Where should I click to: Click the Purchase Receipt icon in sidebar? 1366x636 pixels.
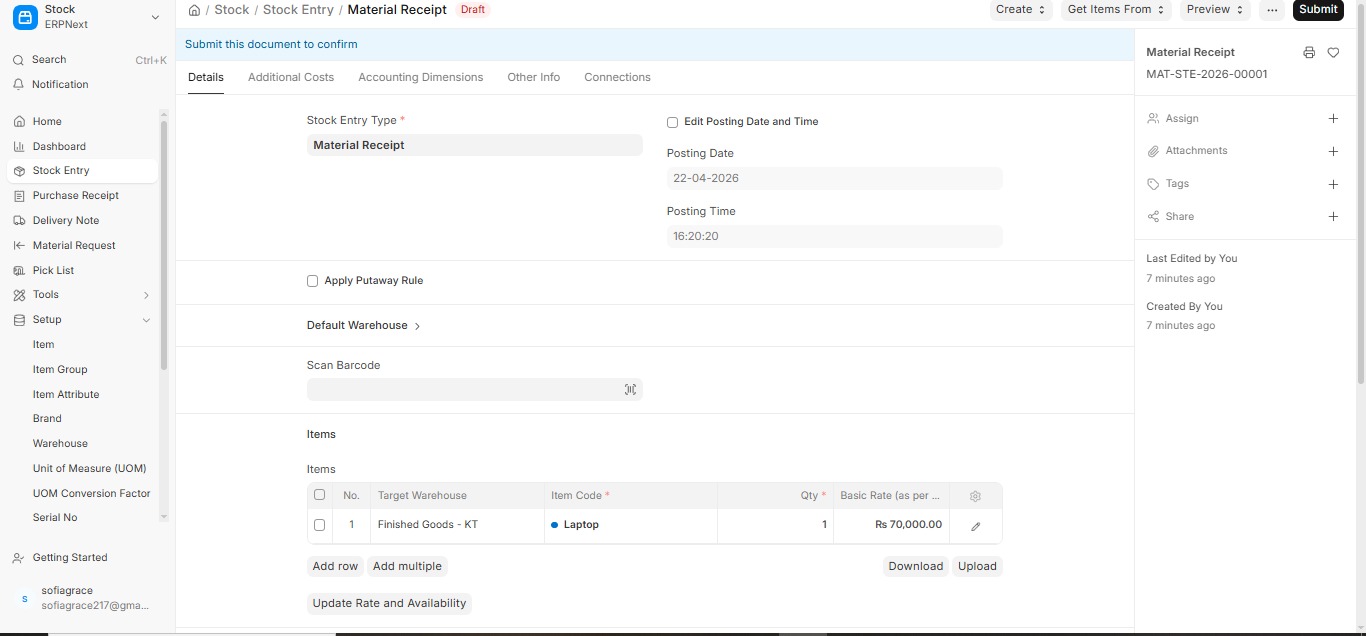coord(19,196)
